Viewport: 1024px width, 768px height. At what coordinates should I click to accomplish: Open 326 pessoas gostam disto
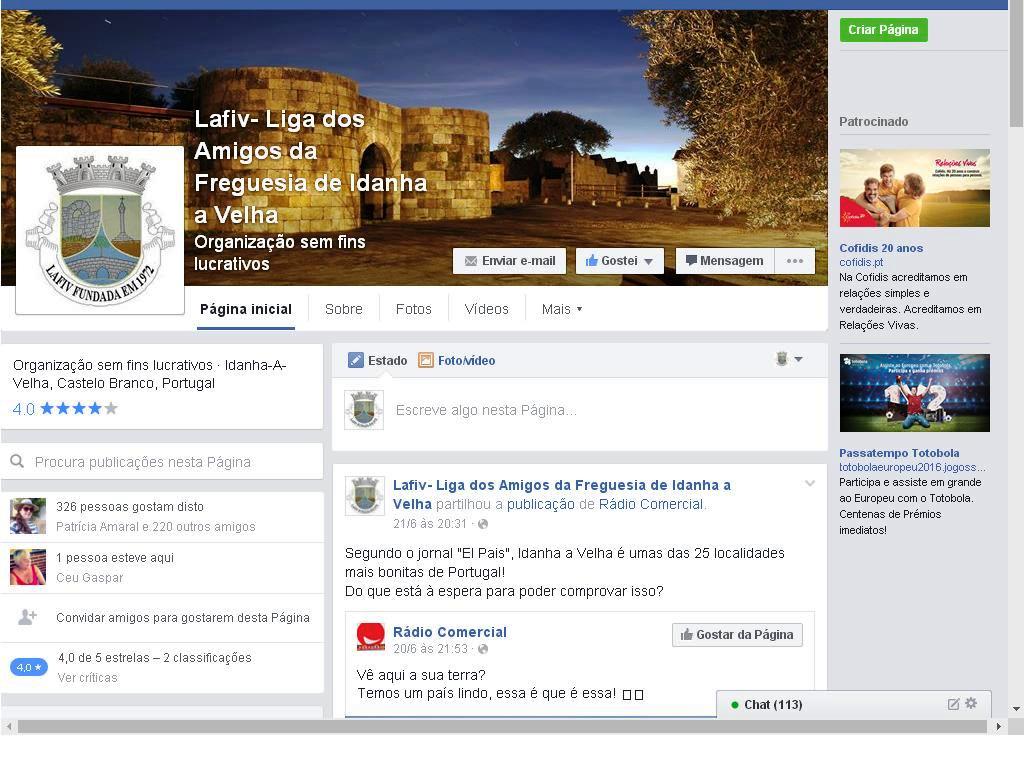click(130, 507)
